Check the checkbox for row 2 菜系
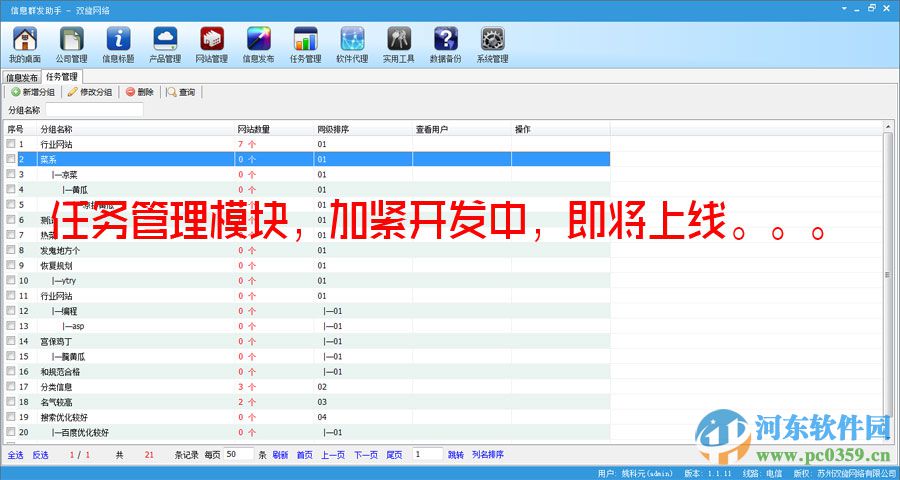Image resolution: width=900 pixels, height=480 pixels. coord(11,159)
